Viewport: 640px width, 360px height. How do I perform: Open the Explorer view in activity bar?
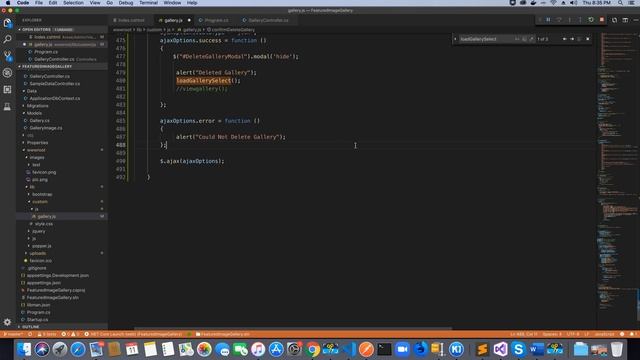[x=7, y=23]
